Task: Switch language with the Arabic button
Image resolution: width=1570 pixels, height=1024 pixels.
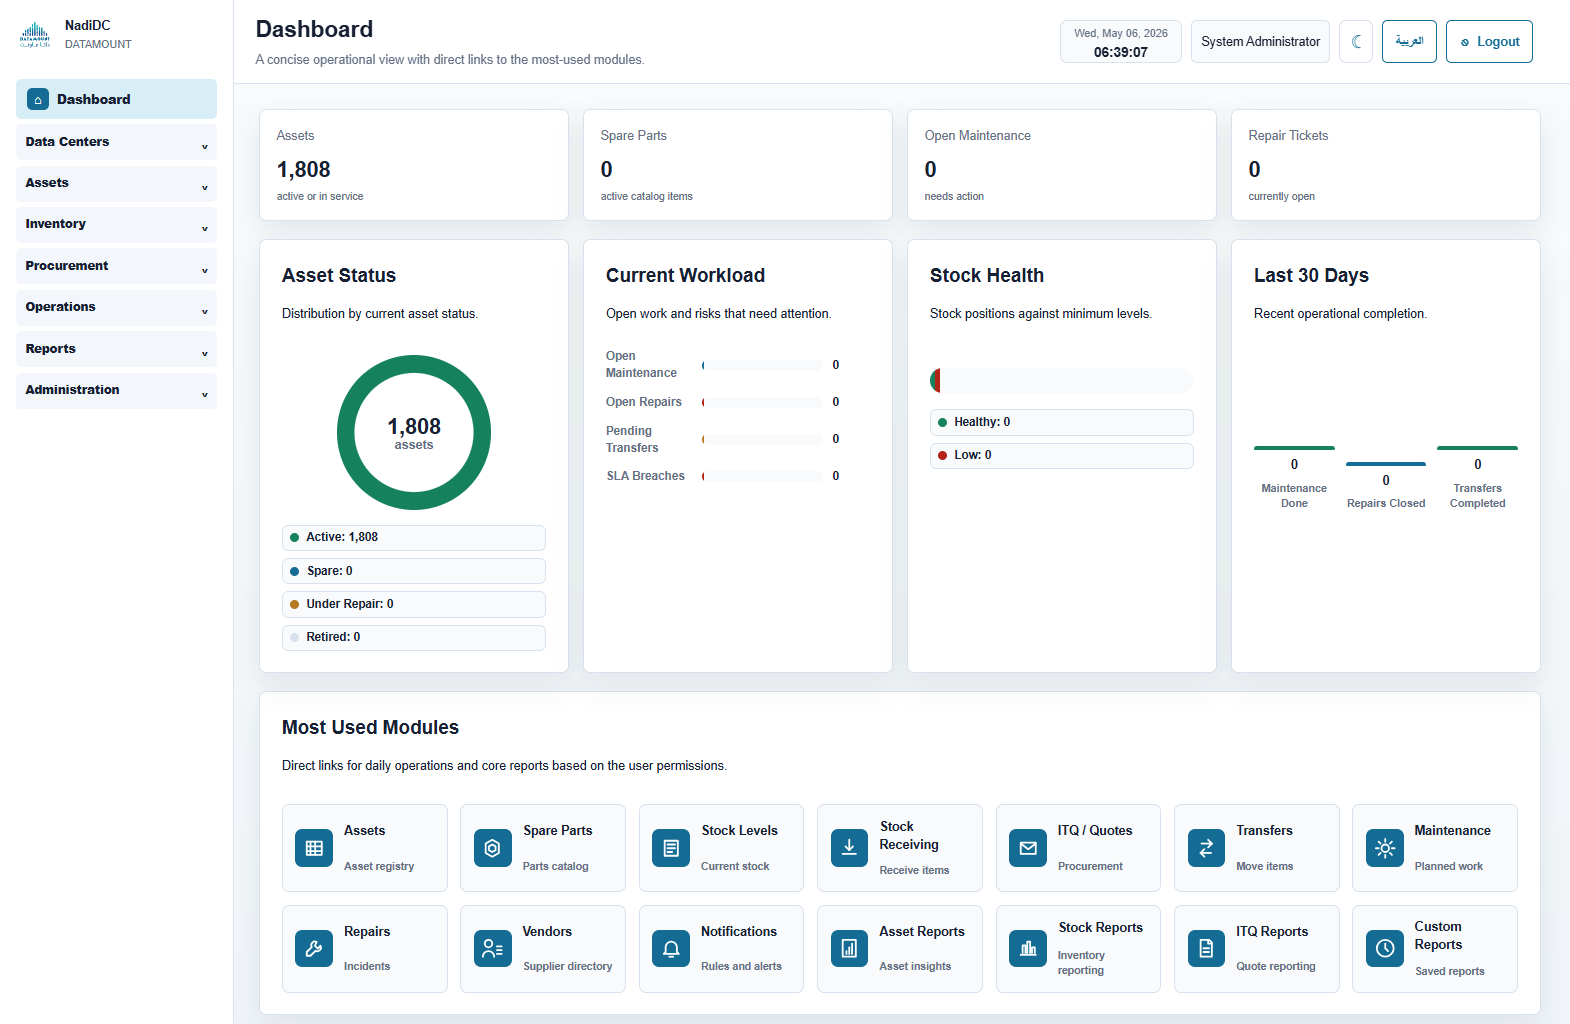Action: click(x=1409, y=42)
